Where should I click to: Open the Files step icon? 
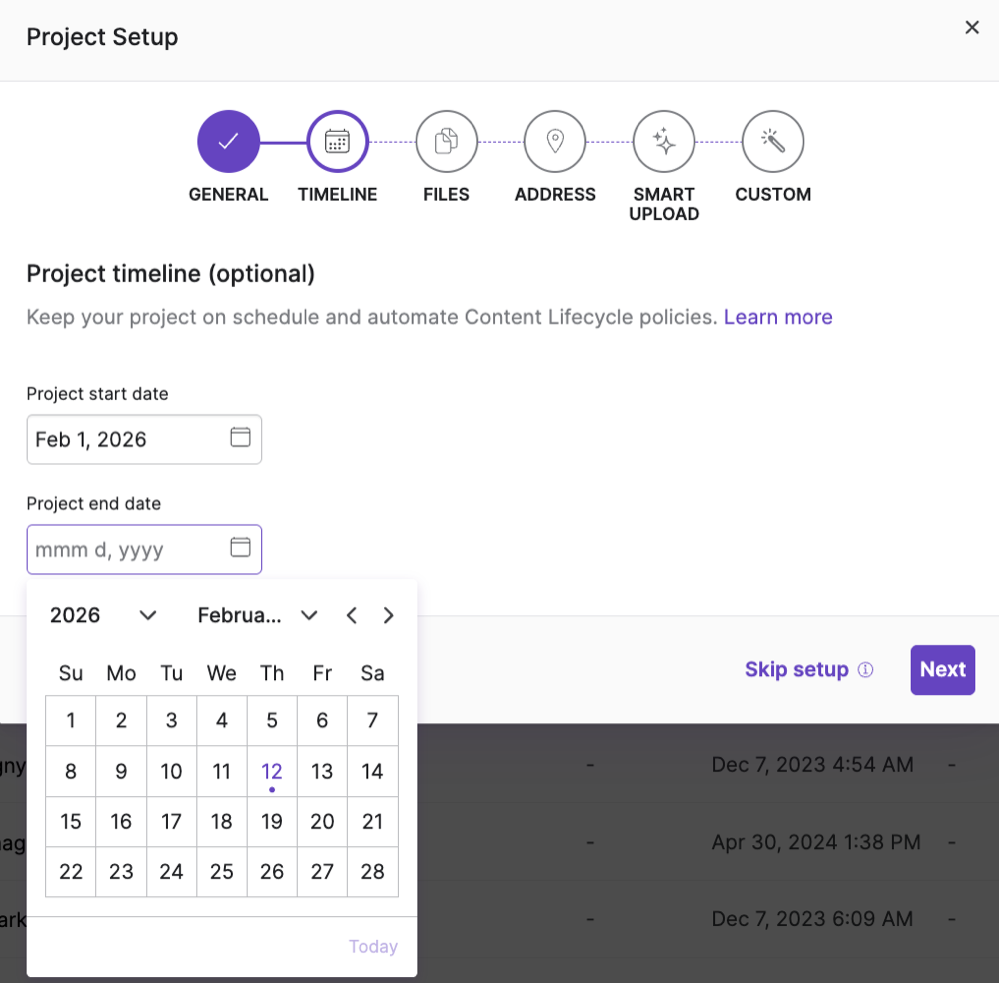point(446,140)
